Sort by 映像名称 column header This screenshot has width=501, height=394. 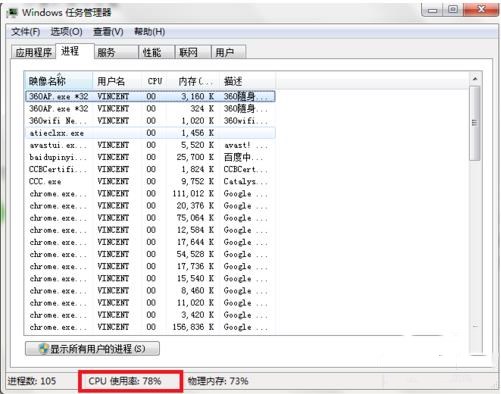click(x=58, y=81)
